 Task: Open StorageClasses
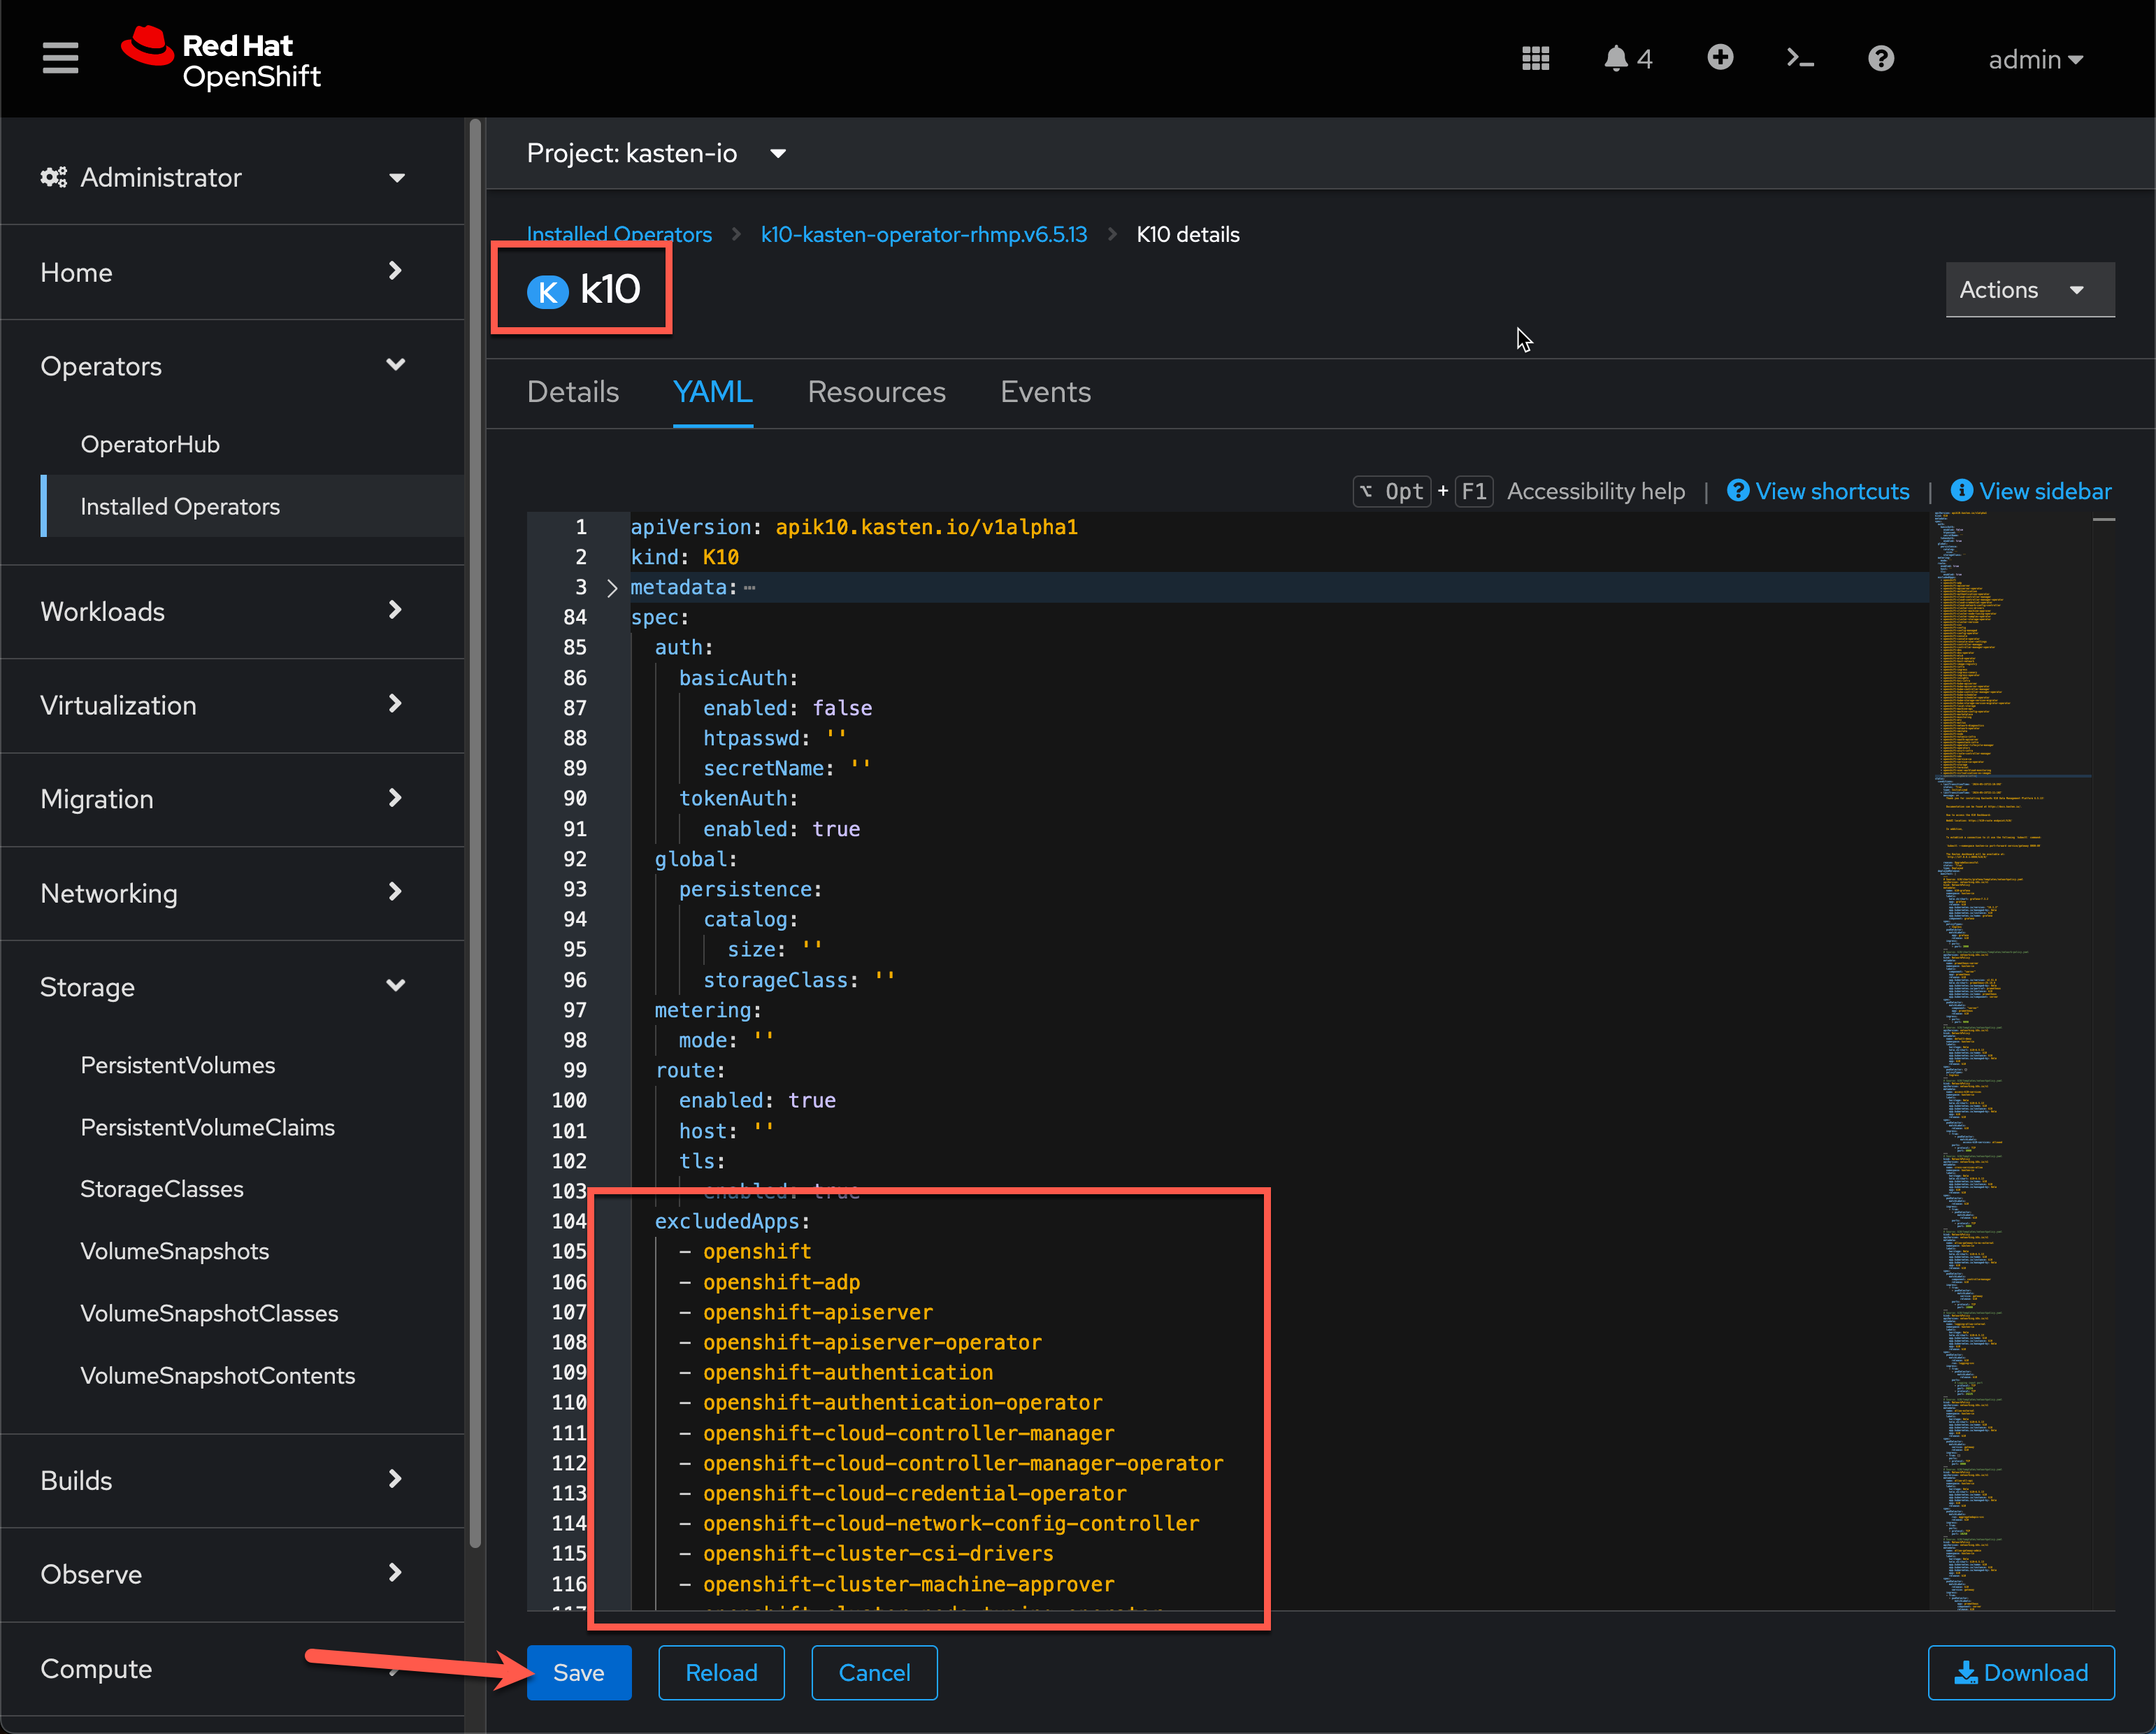[x=162, y=1189]
